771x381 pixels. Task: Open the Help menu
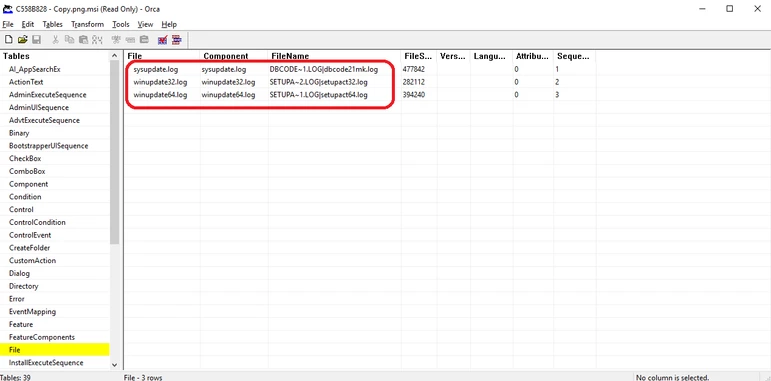click(169, 24)
